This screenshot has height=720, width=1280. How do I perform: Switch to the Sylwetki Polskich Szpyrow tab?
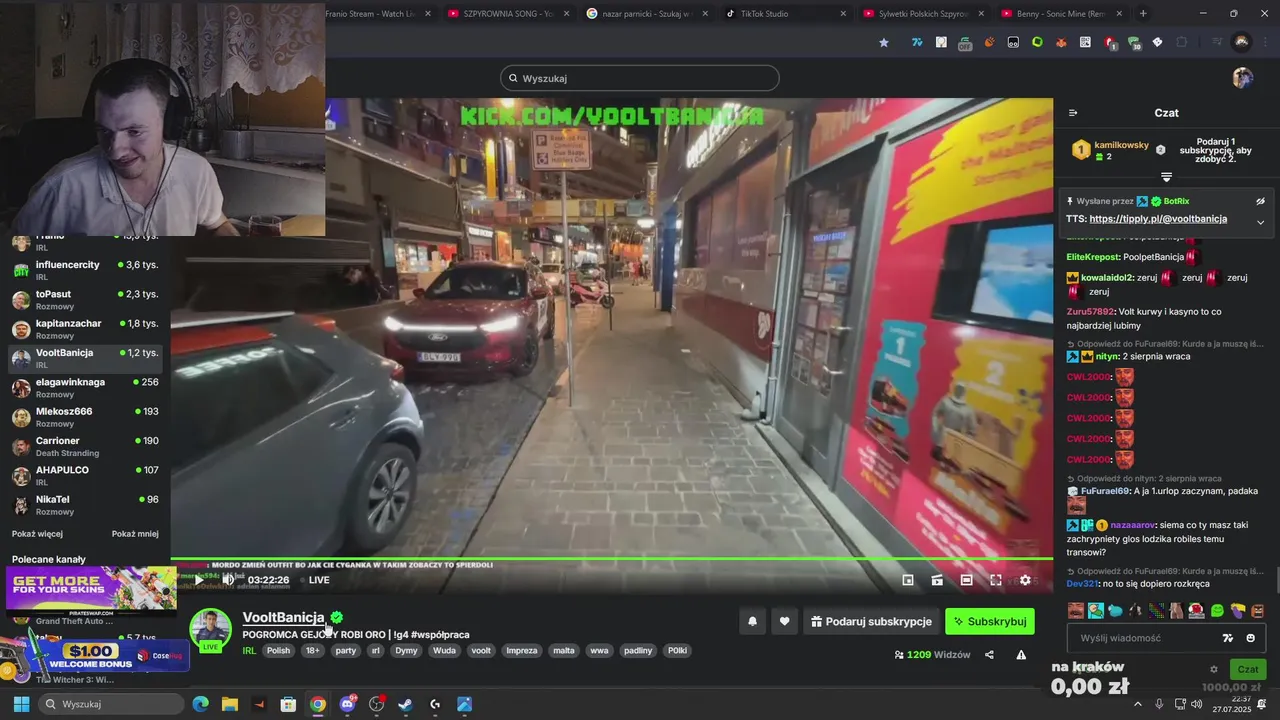[x=922, y=14]
